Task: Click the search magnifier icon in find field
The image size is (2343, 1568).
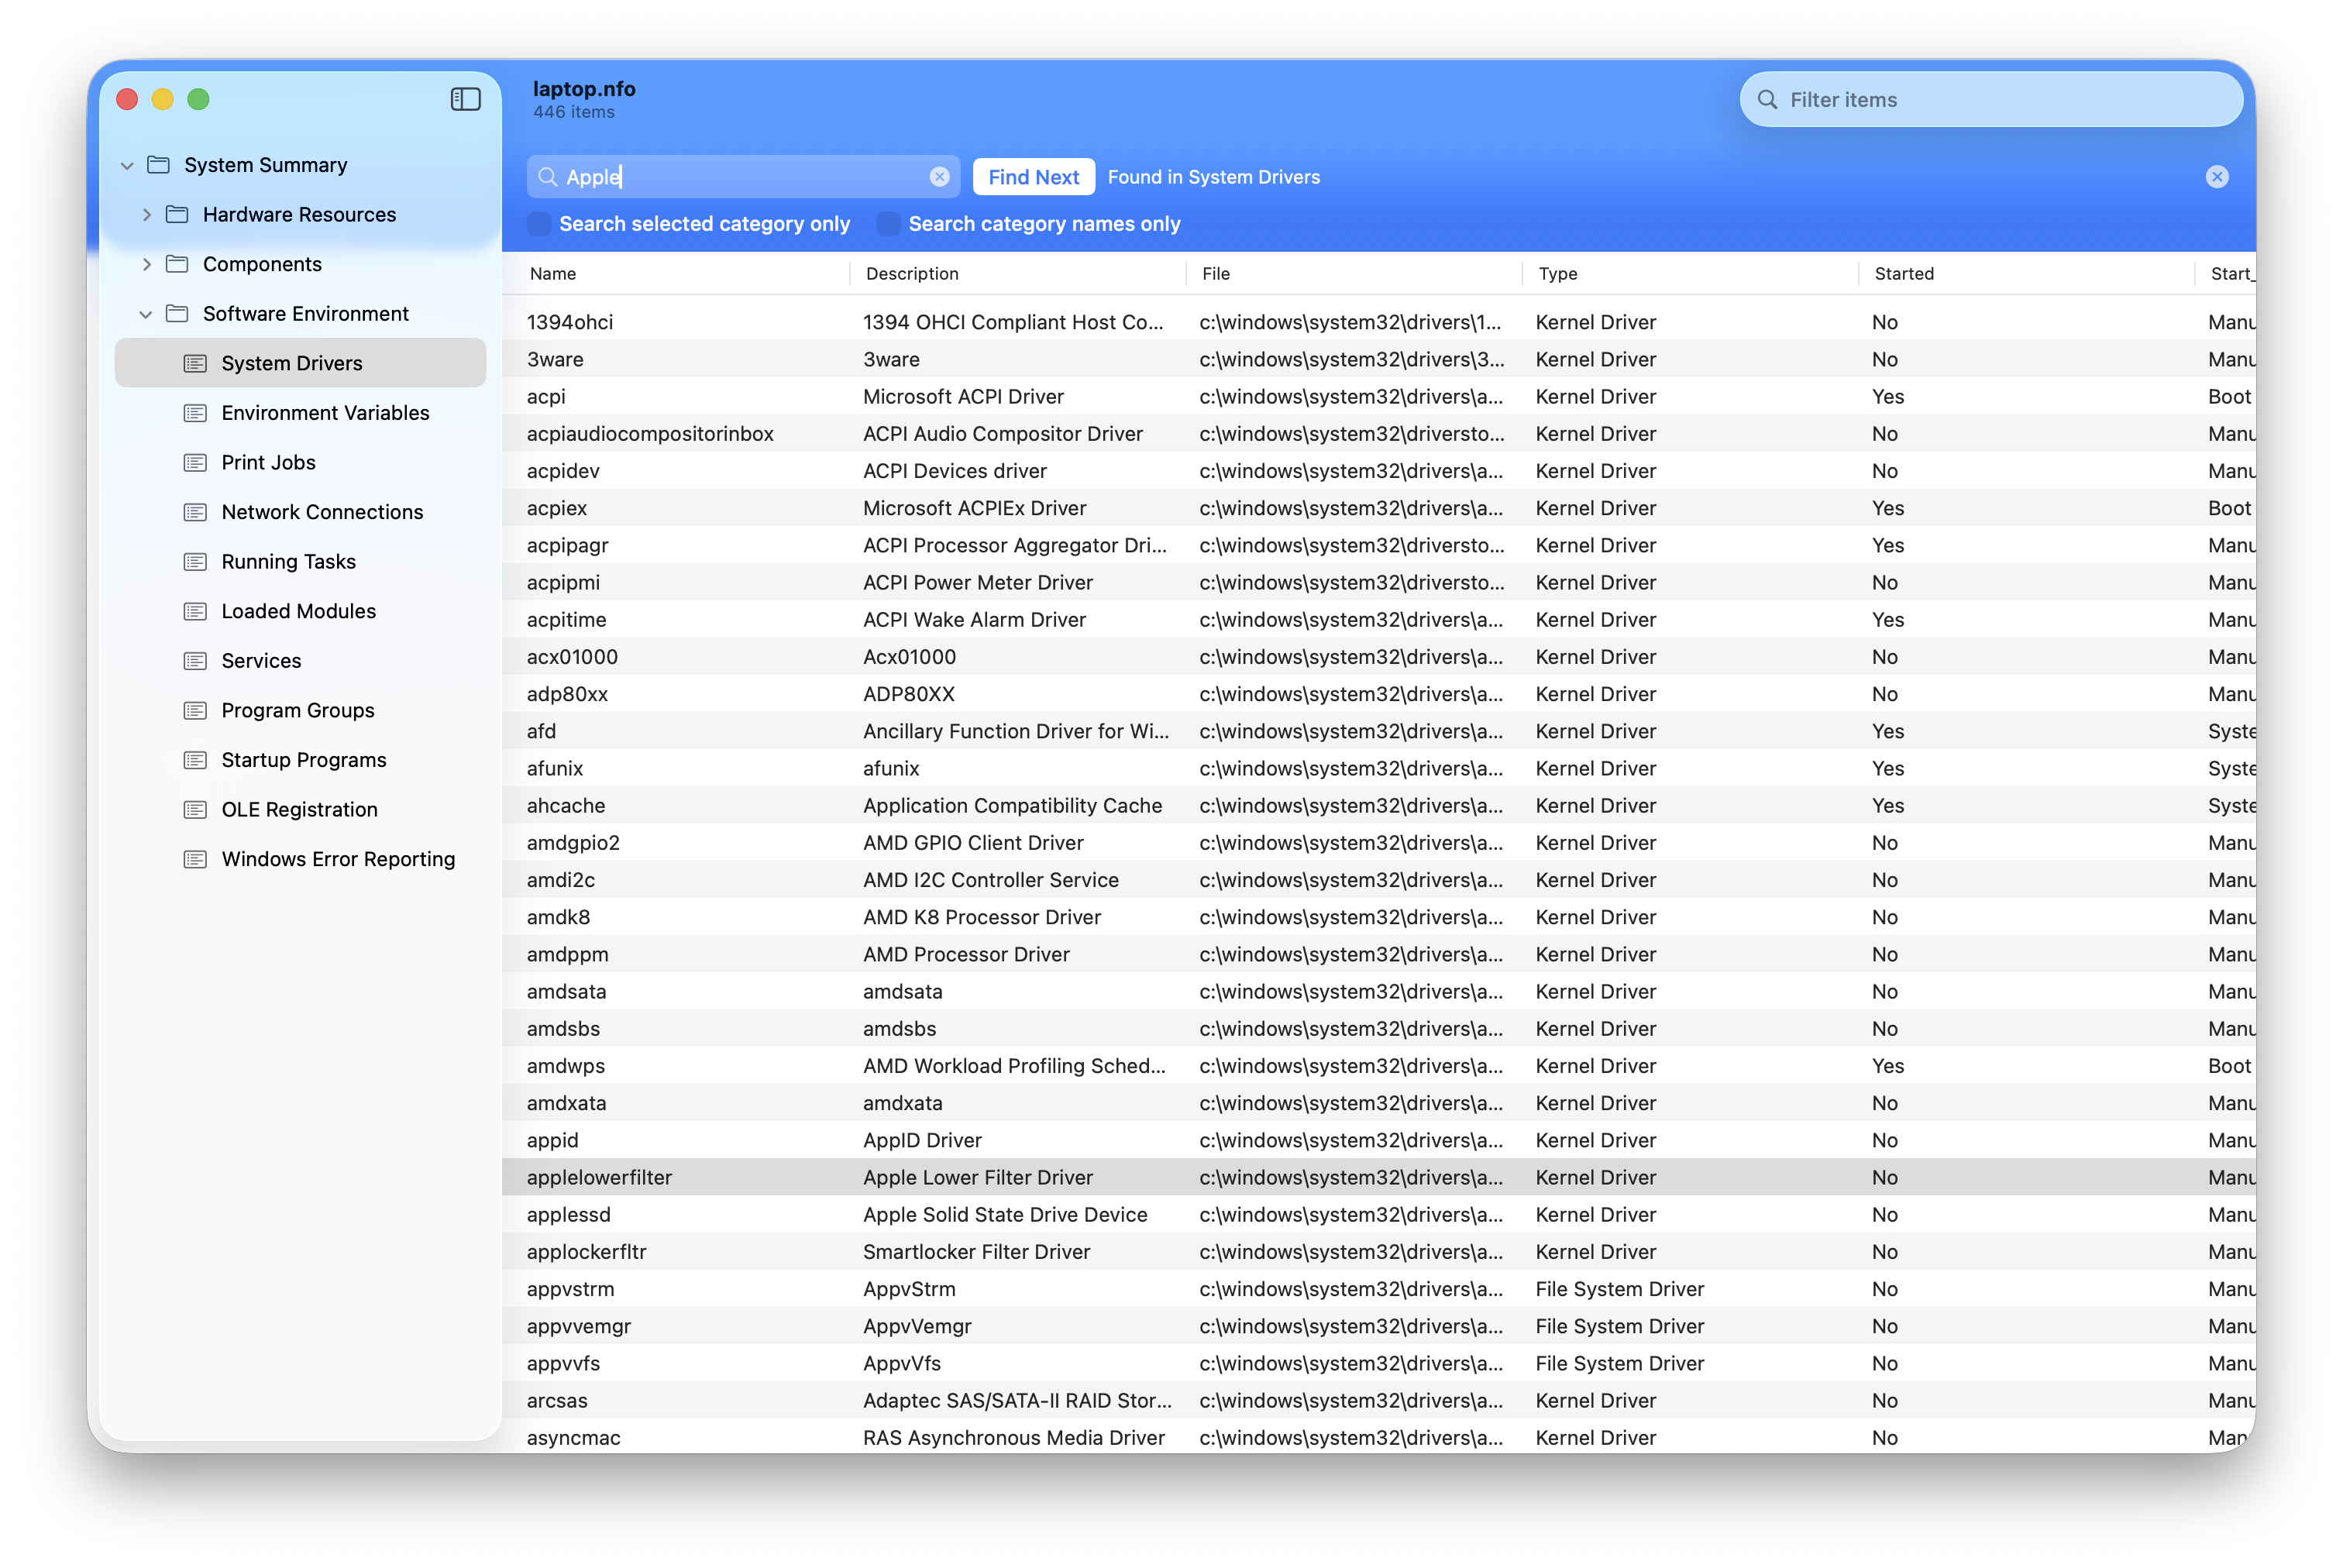Action: (x=547, y=177)
